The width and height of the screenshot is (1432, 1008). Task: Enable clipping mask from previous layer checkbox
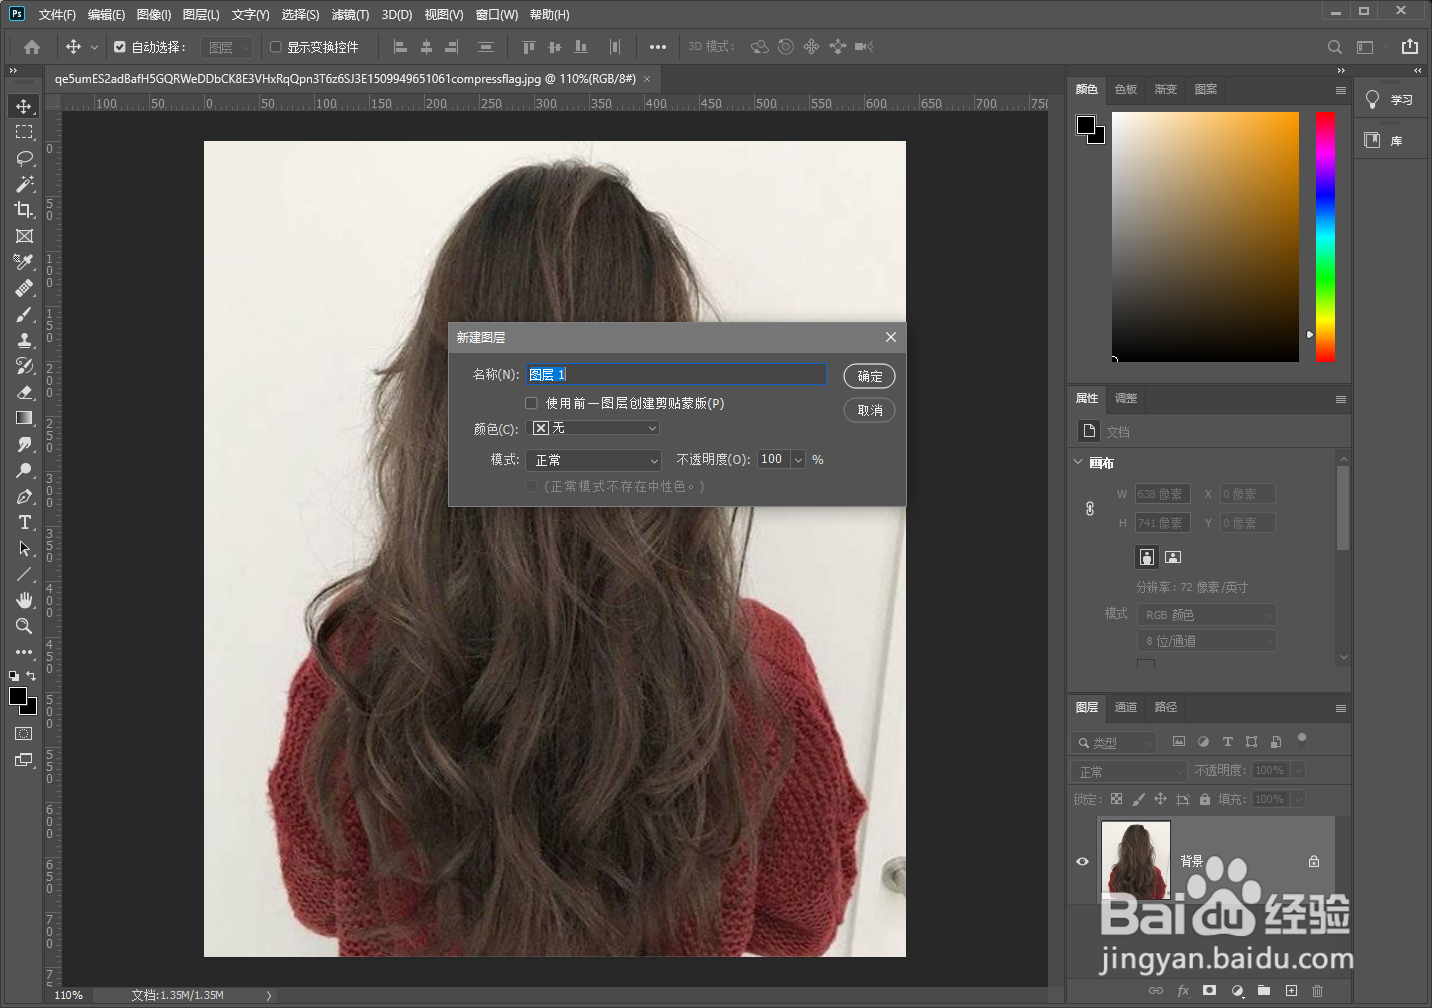pos(531,403)
